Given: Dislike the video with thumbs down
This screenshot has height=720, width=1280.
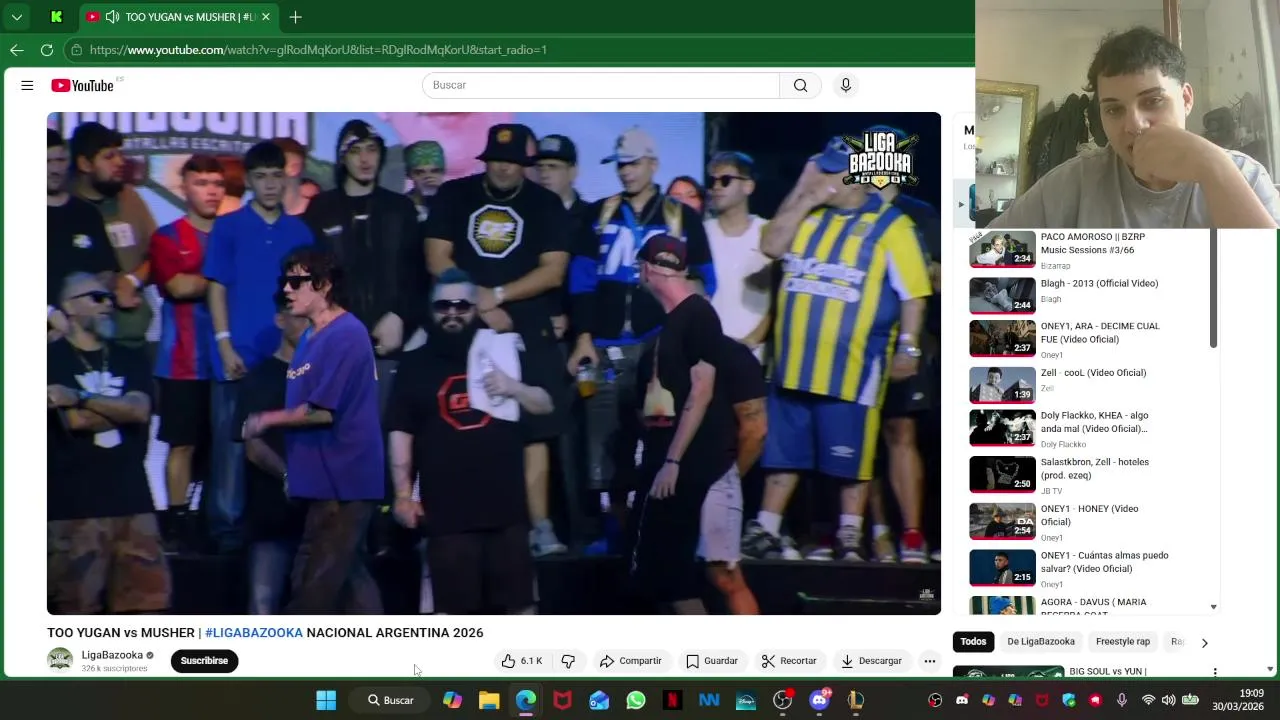Looking at the screenshot, I should tap(568, 661).
